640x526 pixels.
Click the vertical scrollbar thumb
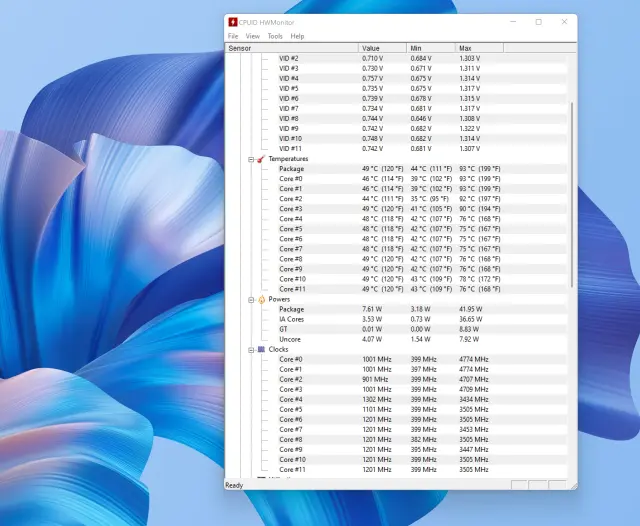pyautogui.click(x=572, y=195)
